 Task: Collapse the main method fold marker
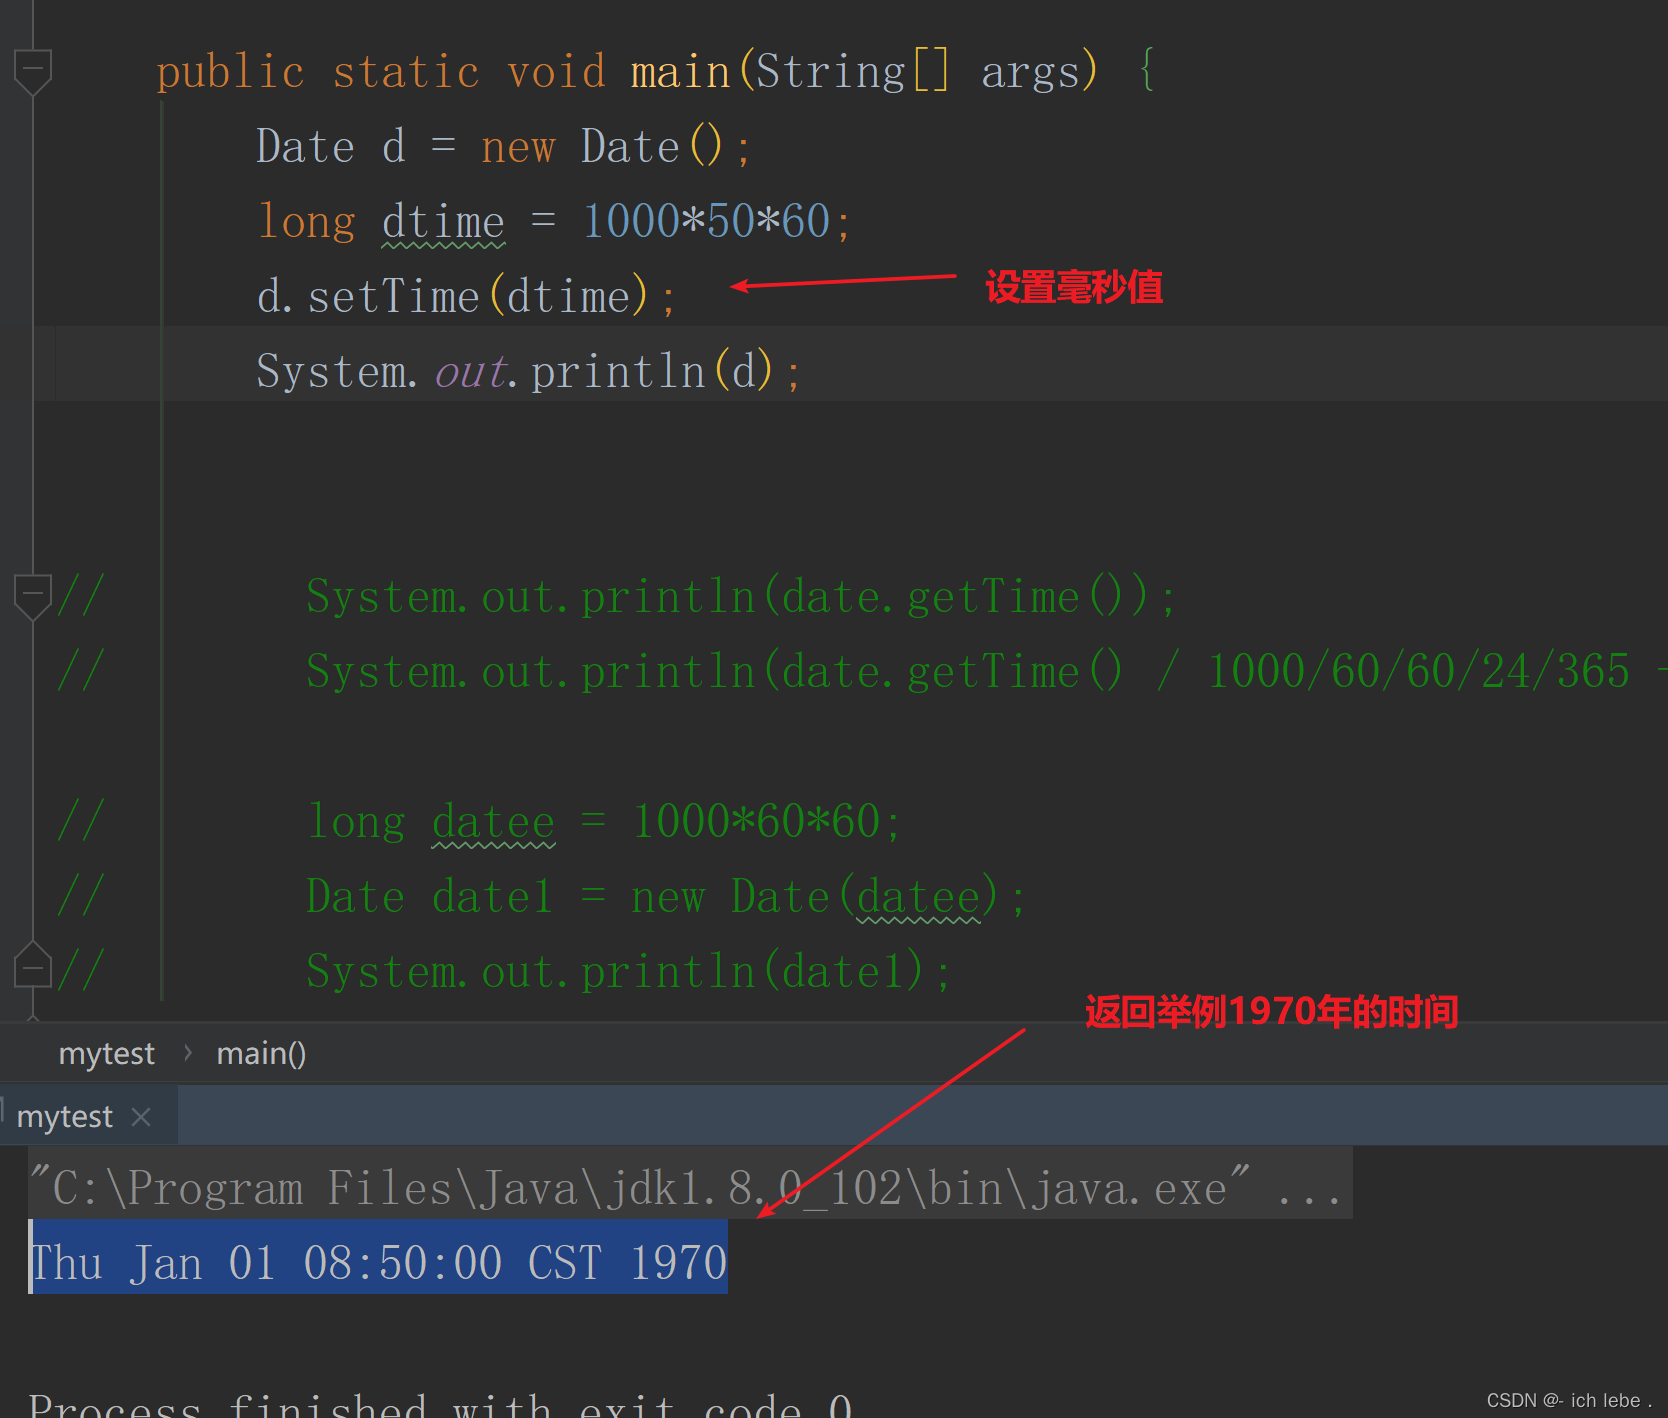[x=33, y=70]
